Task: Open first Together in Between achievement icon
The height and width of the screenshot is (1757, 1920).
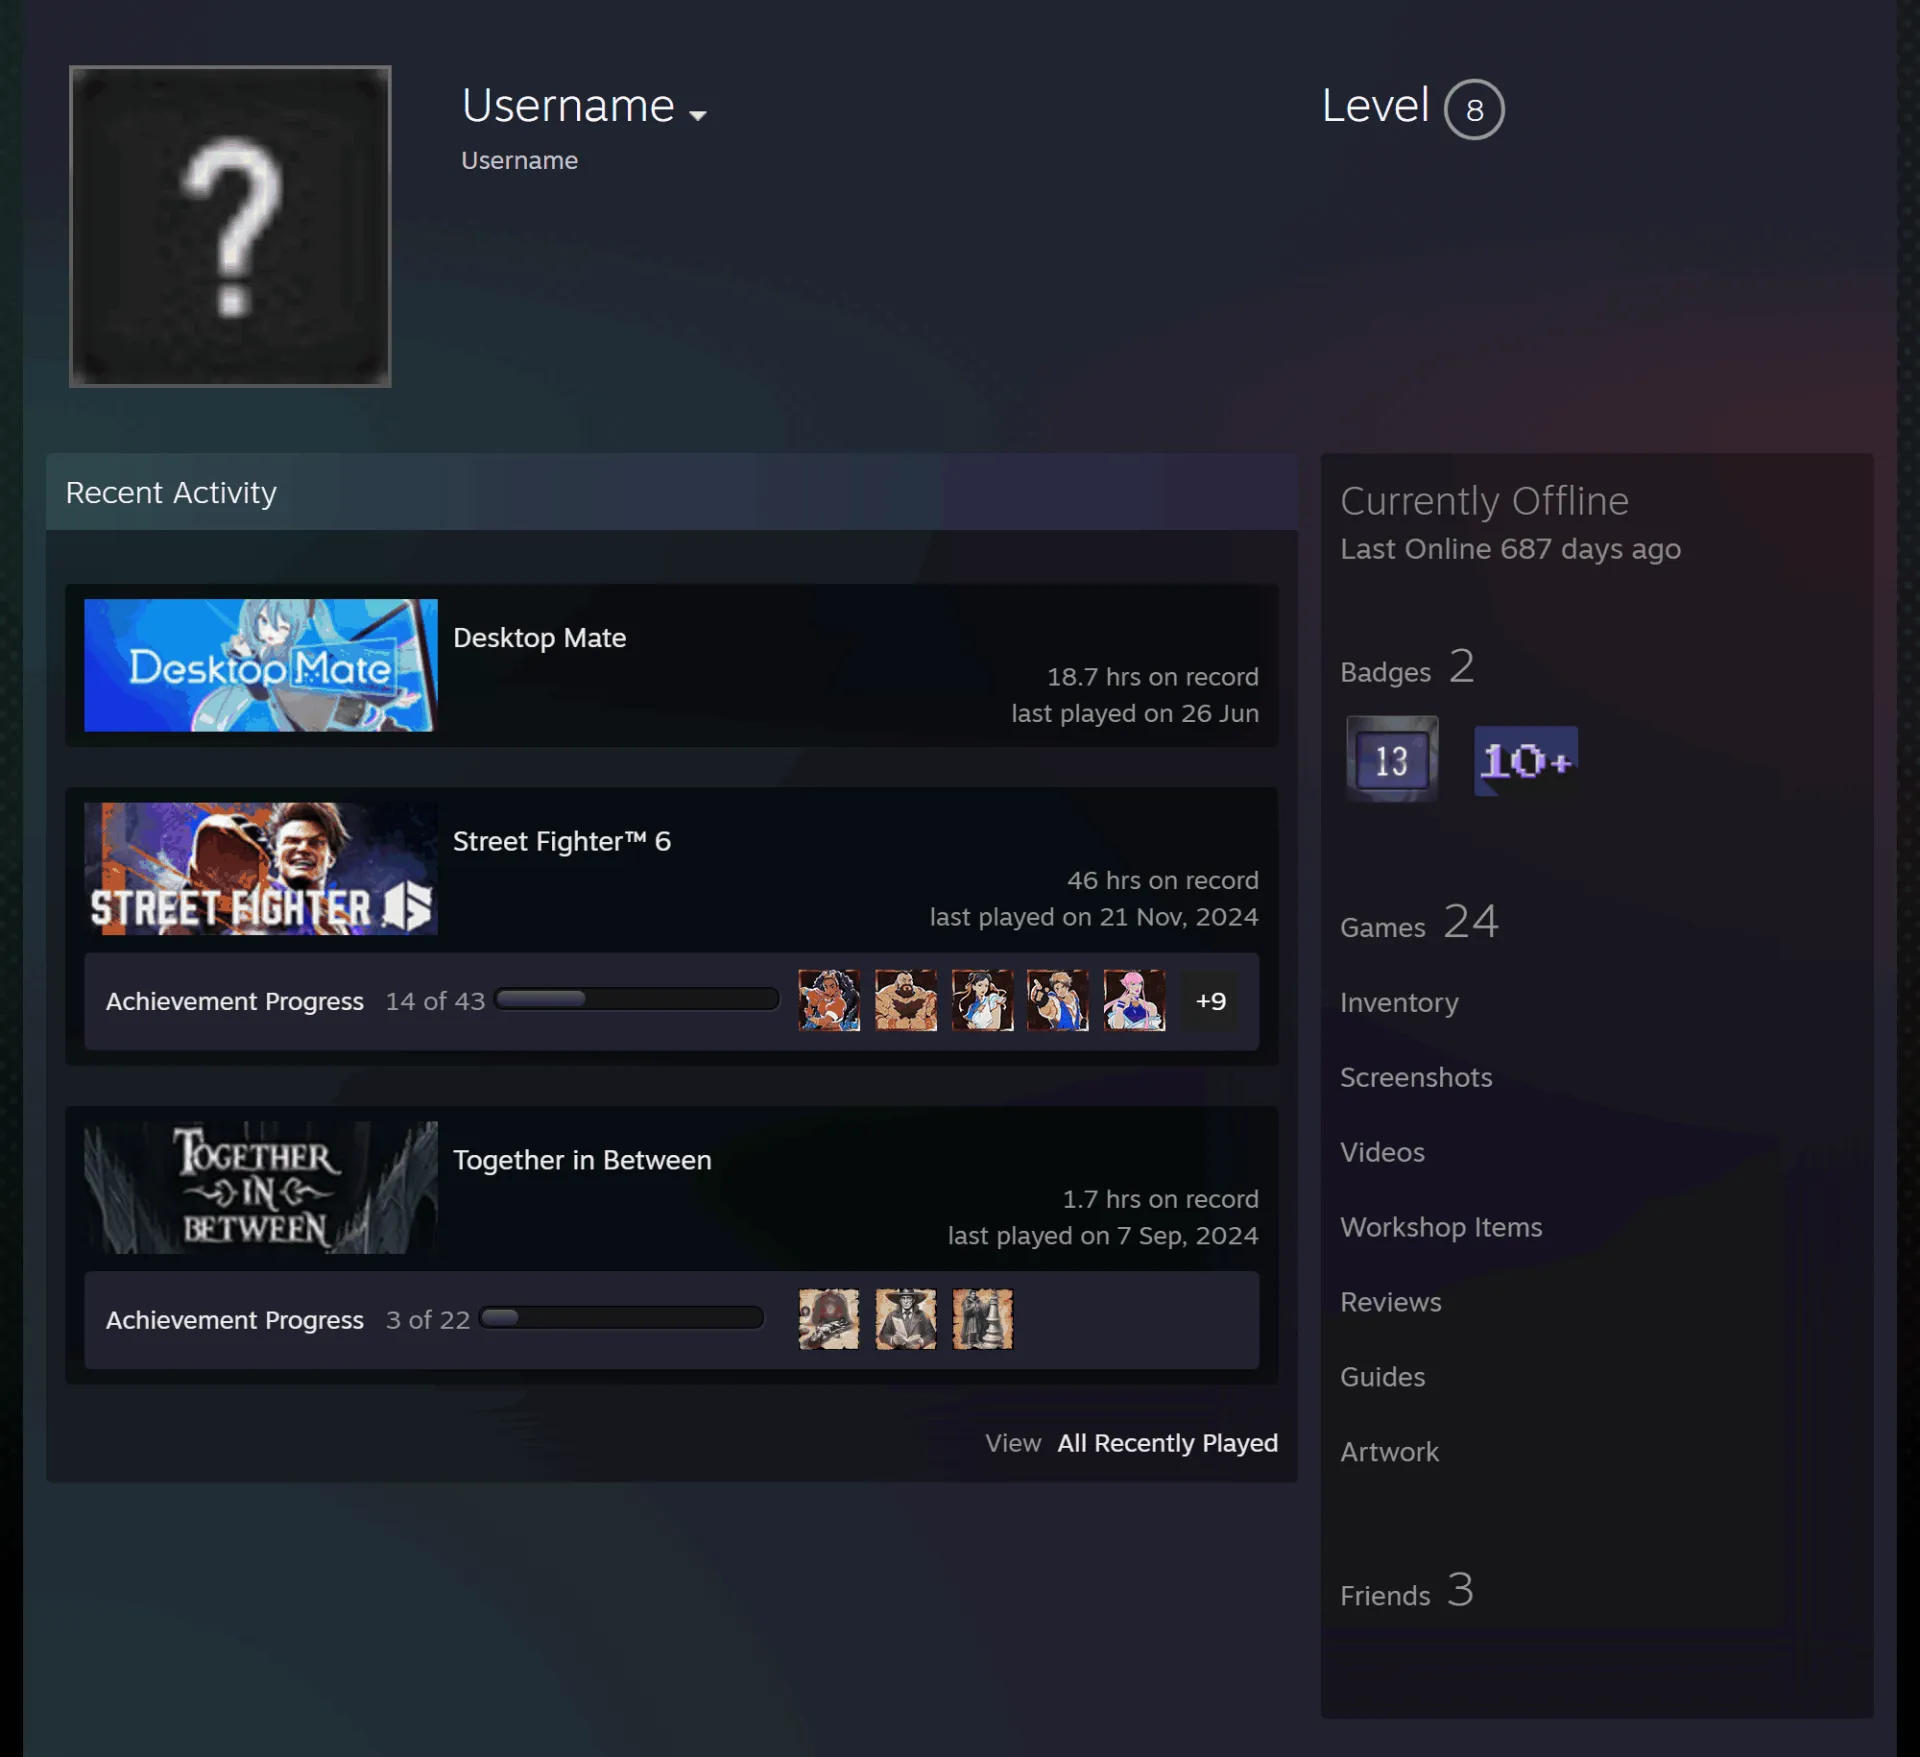Action: [x=829, y=1319]
